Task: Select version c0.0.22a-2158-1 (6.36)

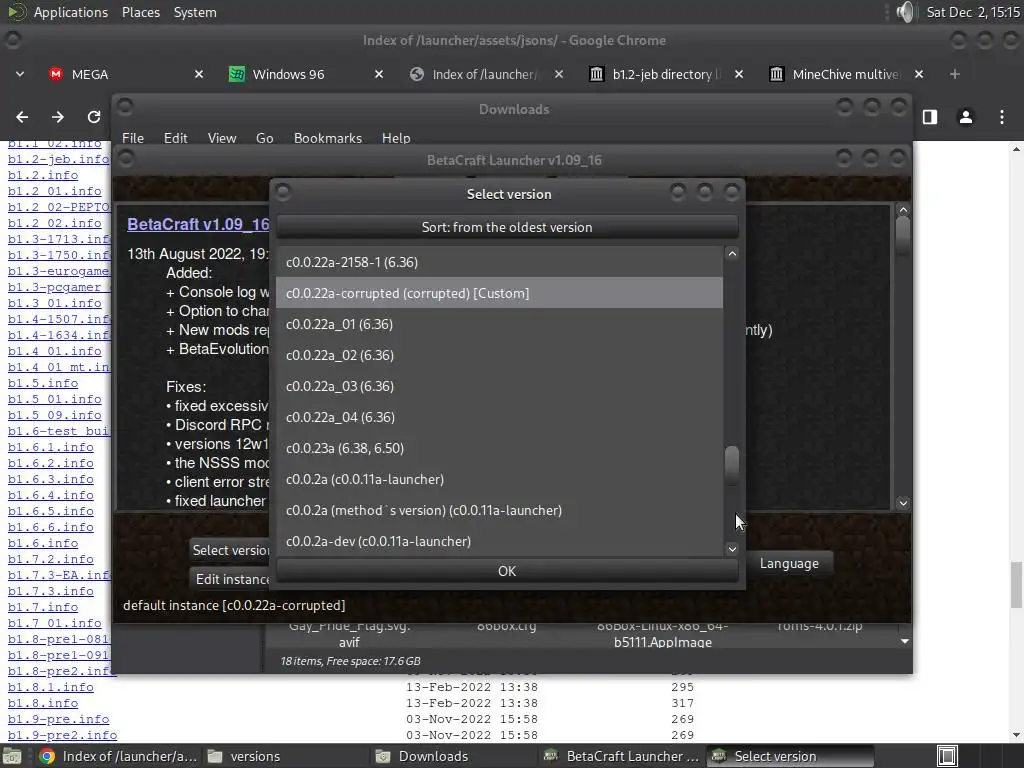Action: point(500,263)
